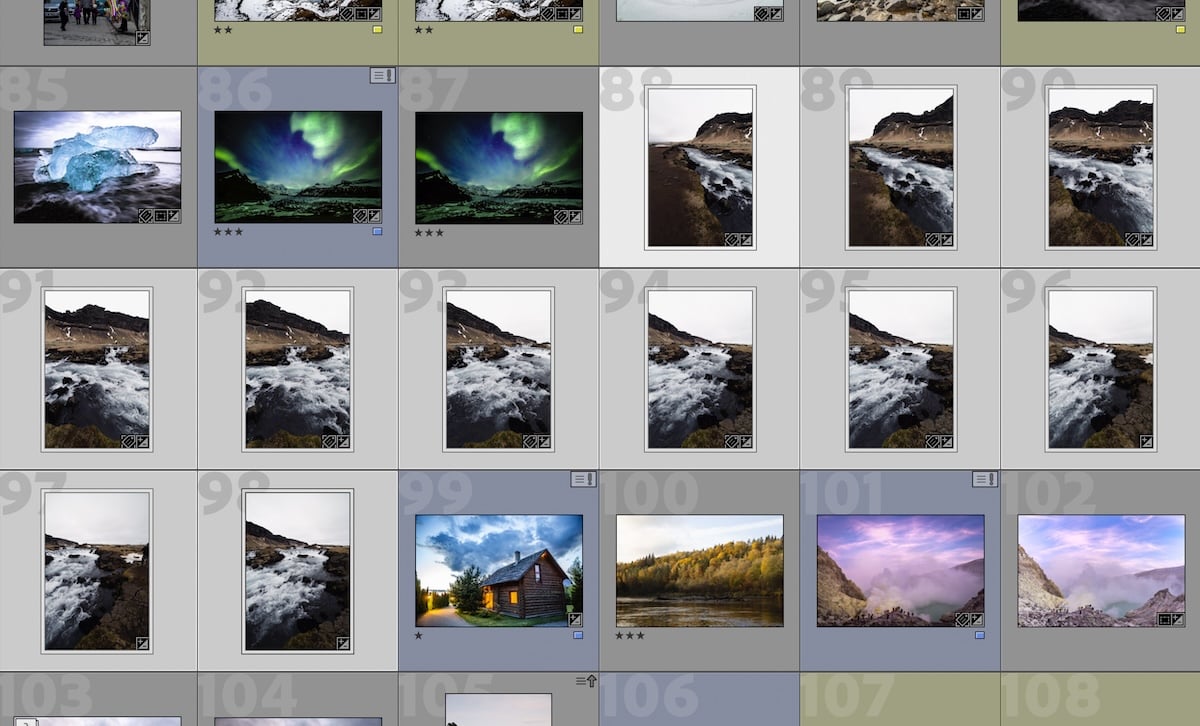The image size is (1200, 726).
Task: Click the crop badge on iceberg photo 85
Action: pos(159,216)
